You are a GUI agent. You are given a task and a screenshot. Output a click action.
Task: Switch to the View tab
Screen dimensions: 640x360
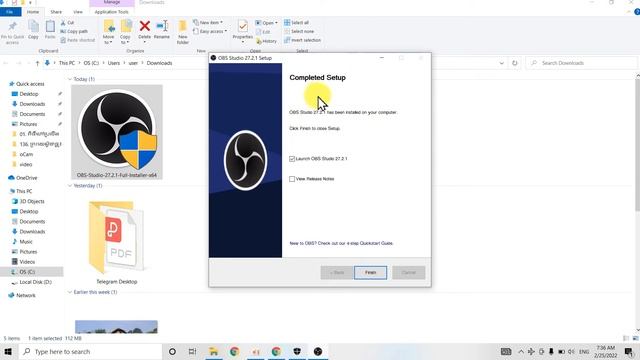[x=78, y=12]
